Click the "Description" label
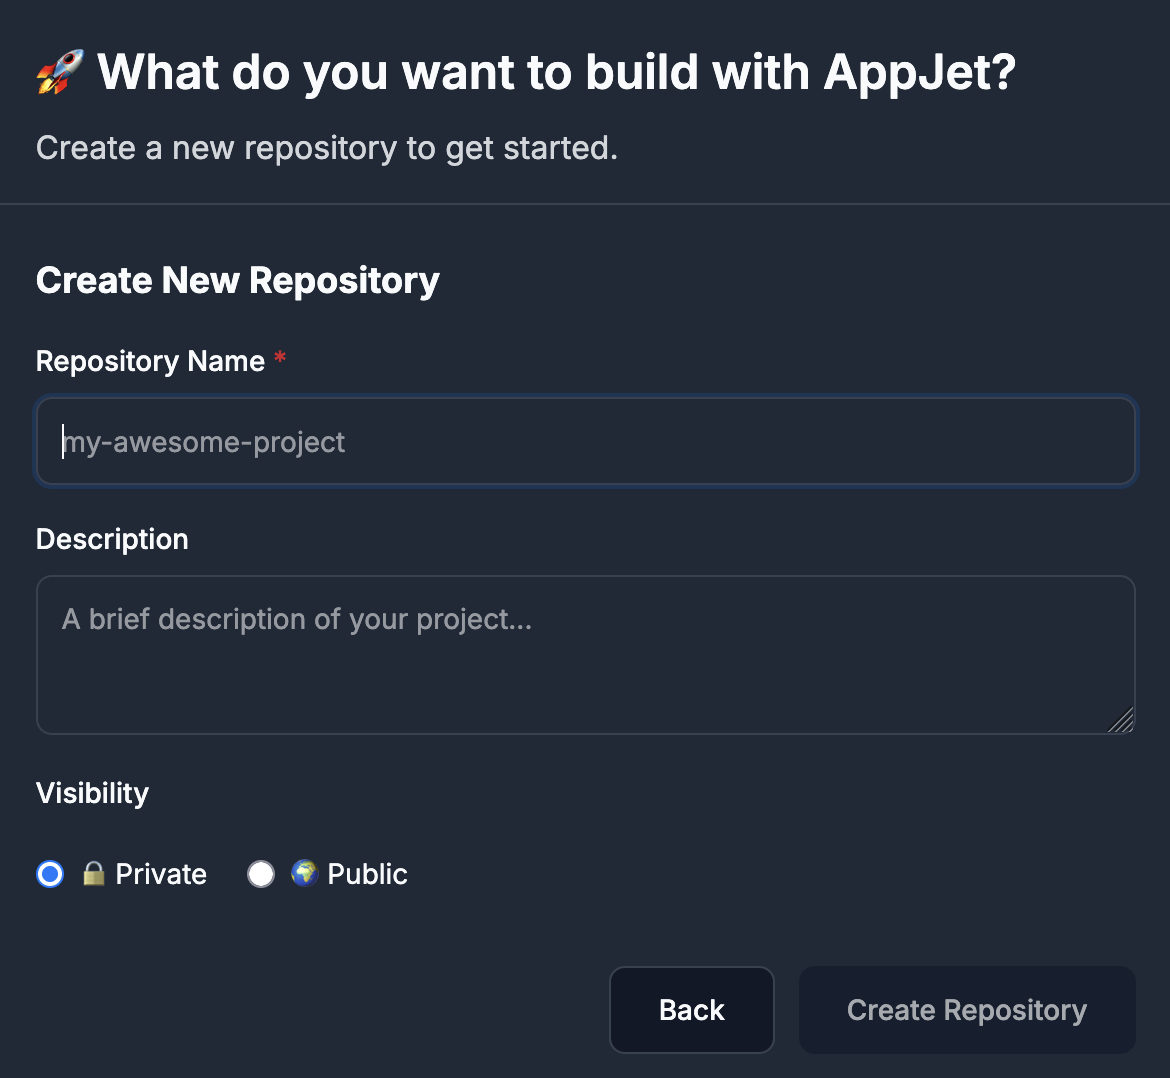 112,539
